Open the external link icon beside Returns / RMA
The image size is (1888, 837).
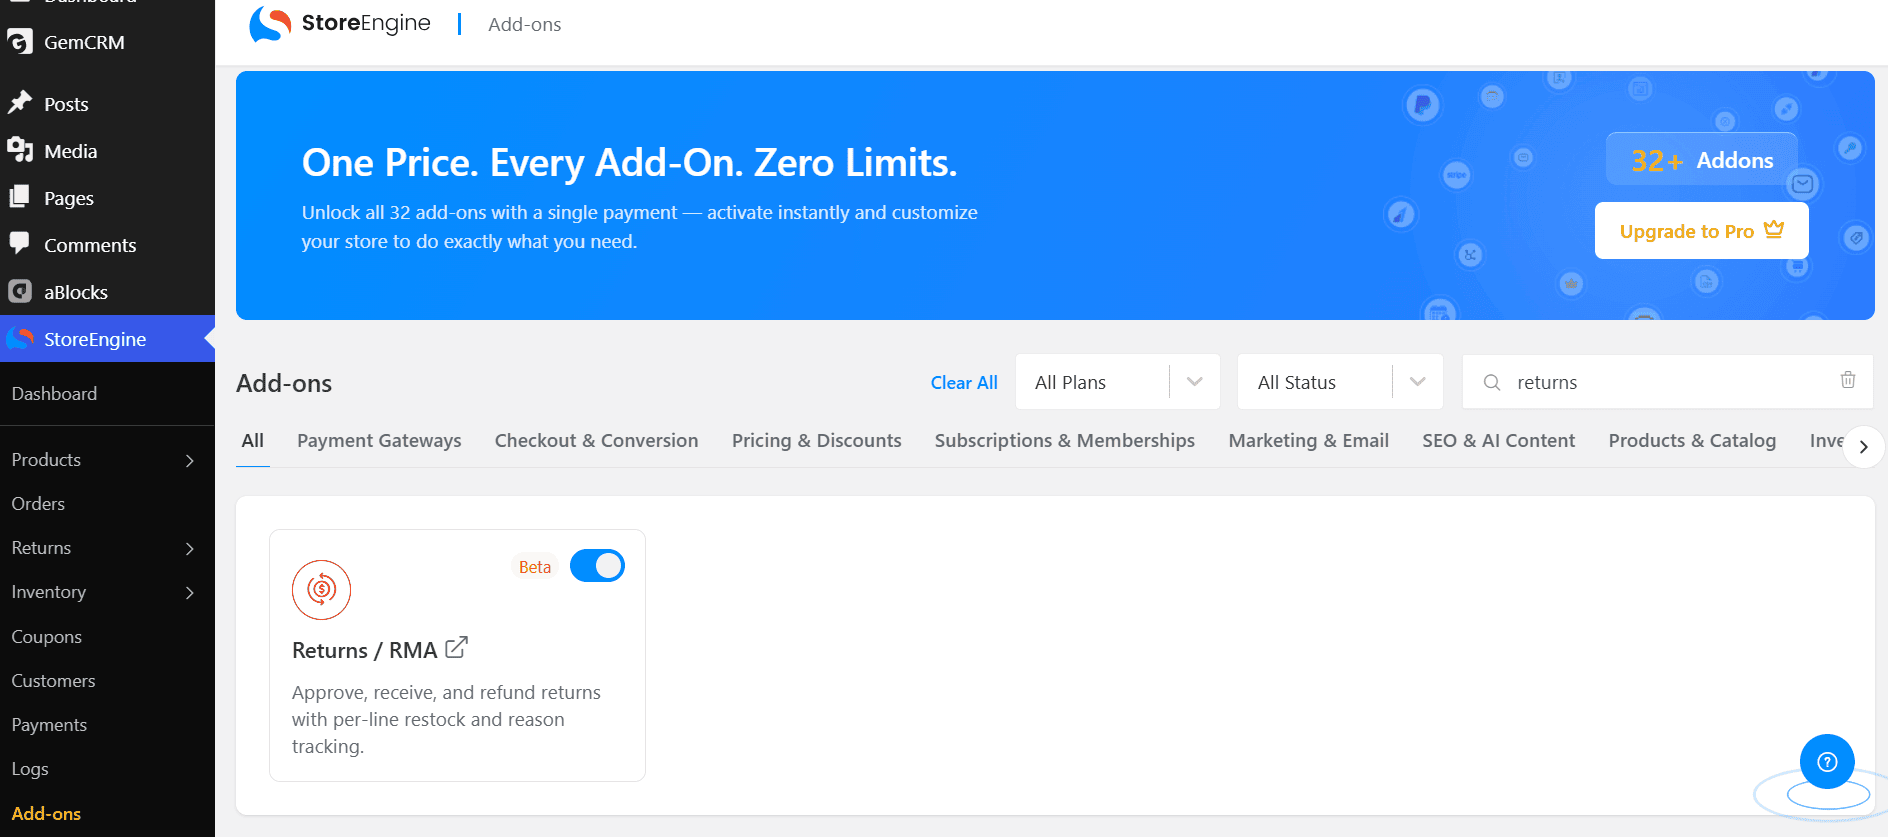click(456, 648)
